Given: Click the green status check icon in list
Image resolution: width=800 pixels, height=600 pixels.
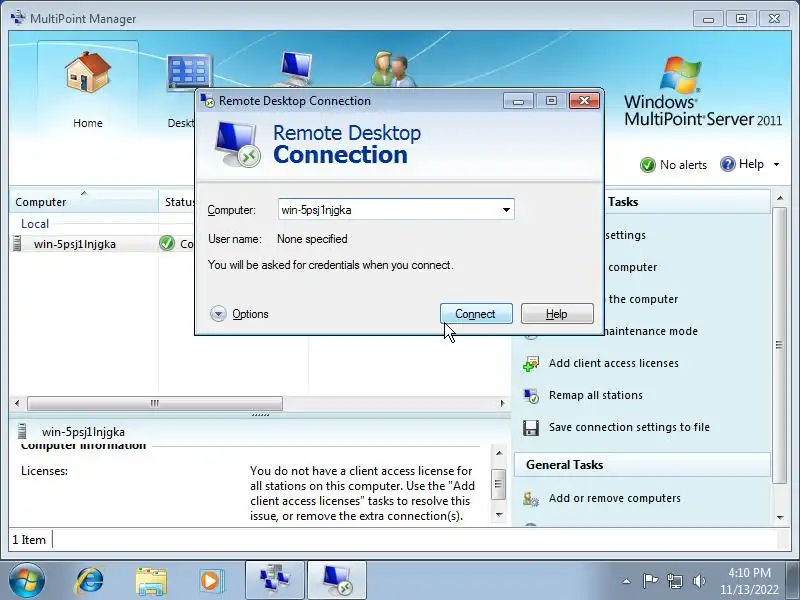Looking at the screenshot, I should point(167,243).
